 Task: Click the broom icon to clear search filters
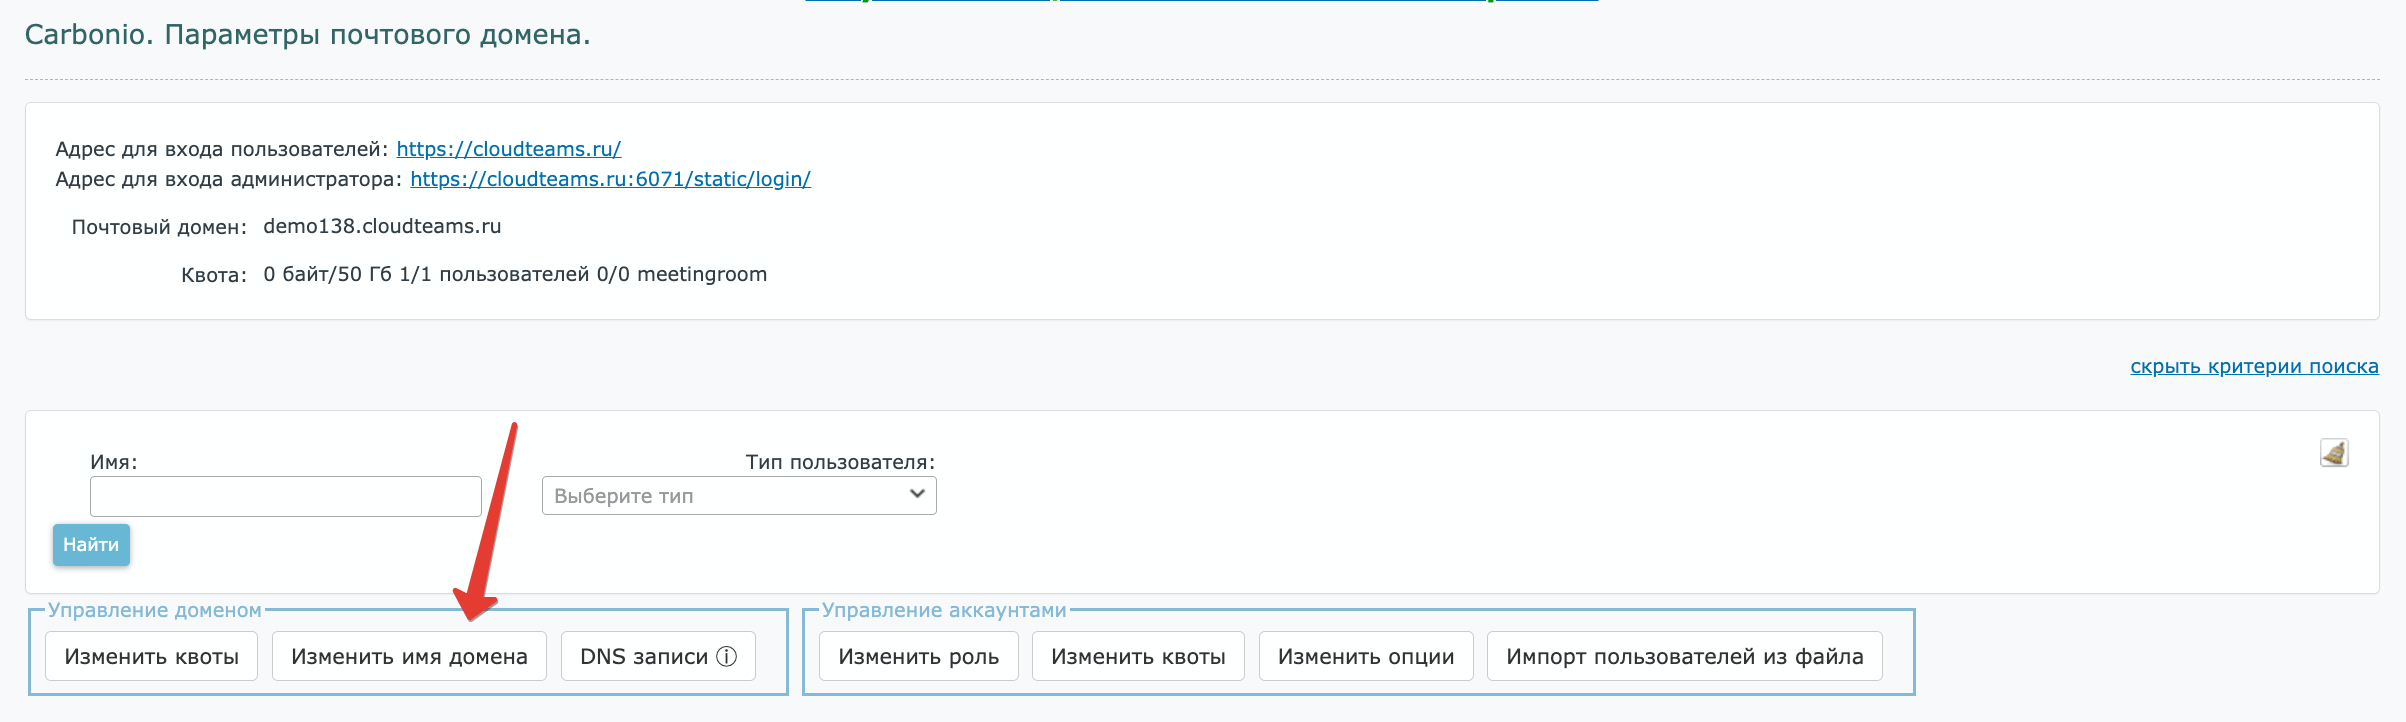coord(2333,453)
